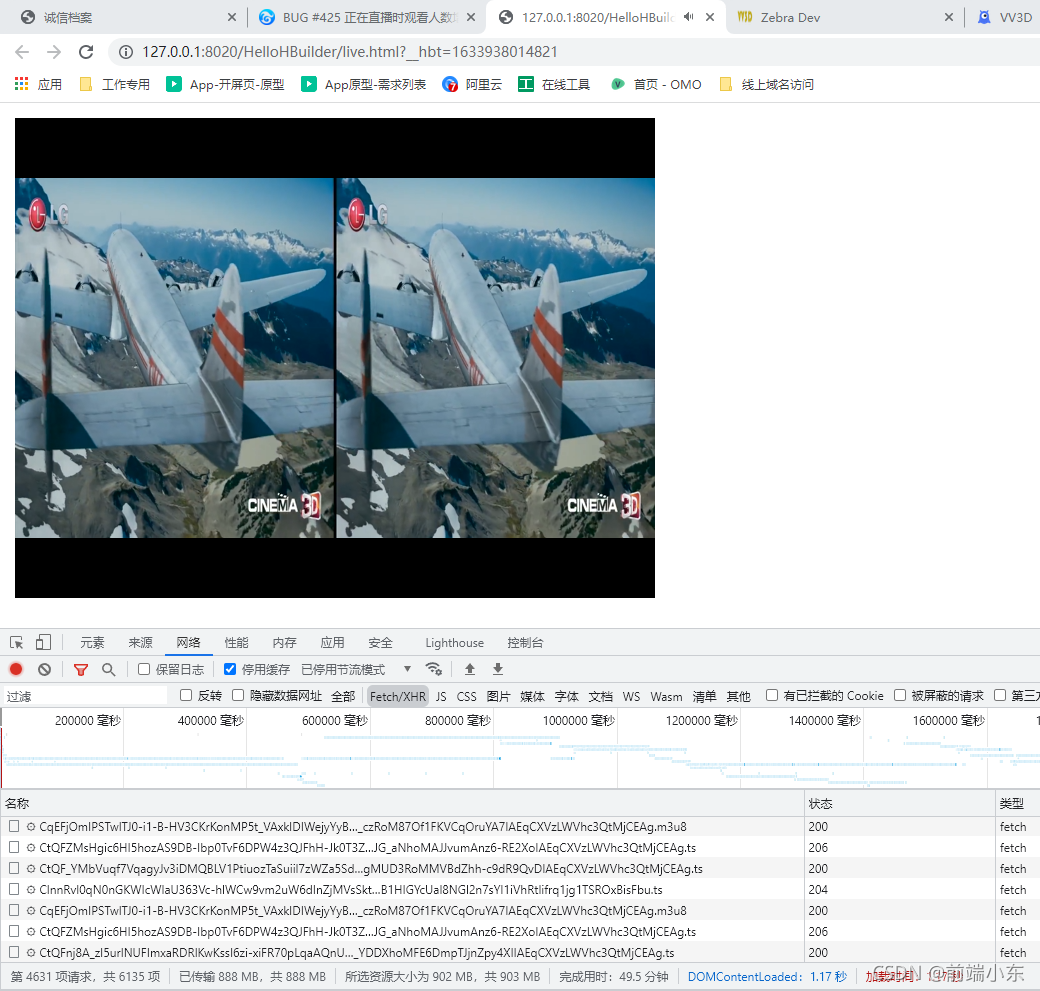This screenshot has height=991, width=1040.
Task: Activate the DevTools inspect element picker
Action: pos(17,642)
